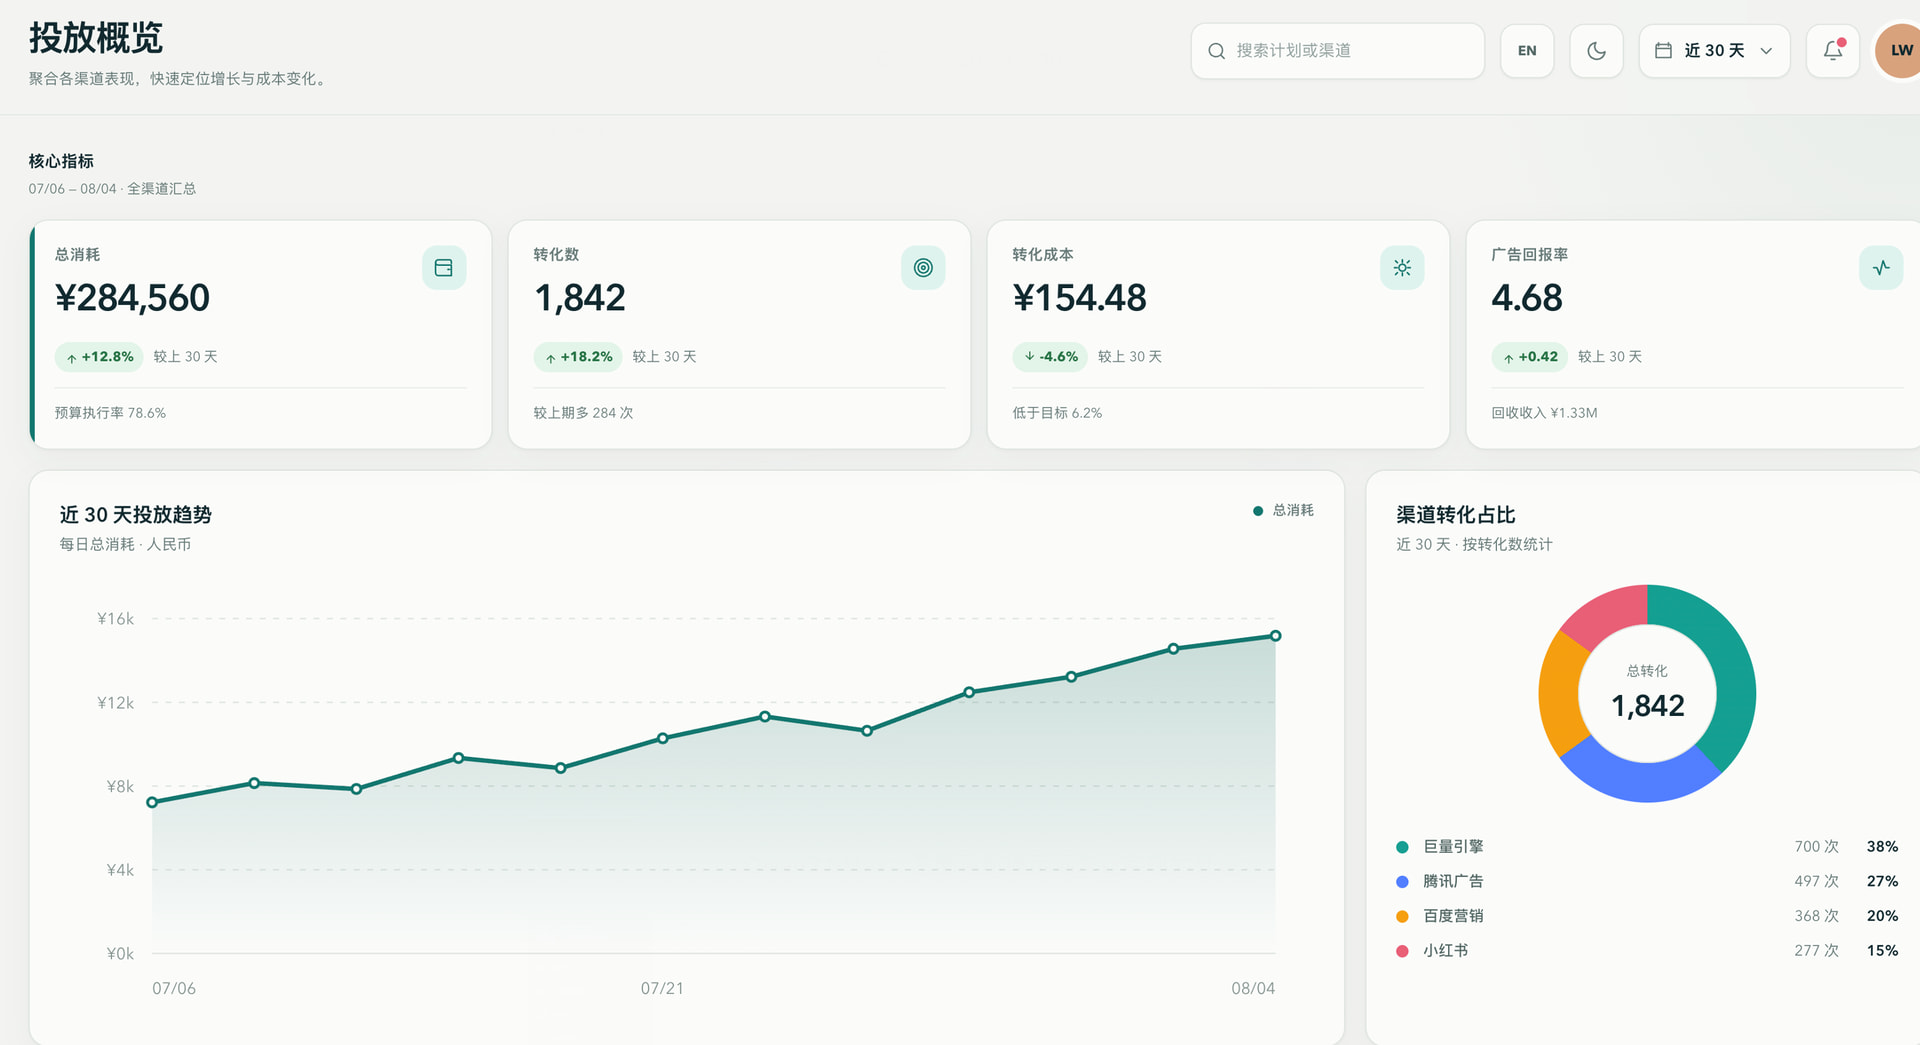
Task: Select the 腾讯广告 legend row
Action: click(1647, 882)
